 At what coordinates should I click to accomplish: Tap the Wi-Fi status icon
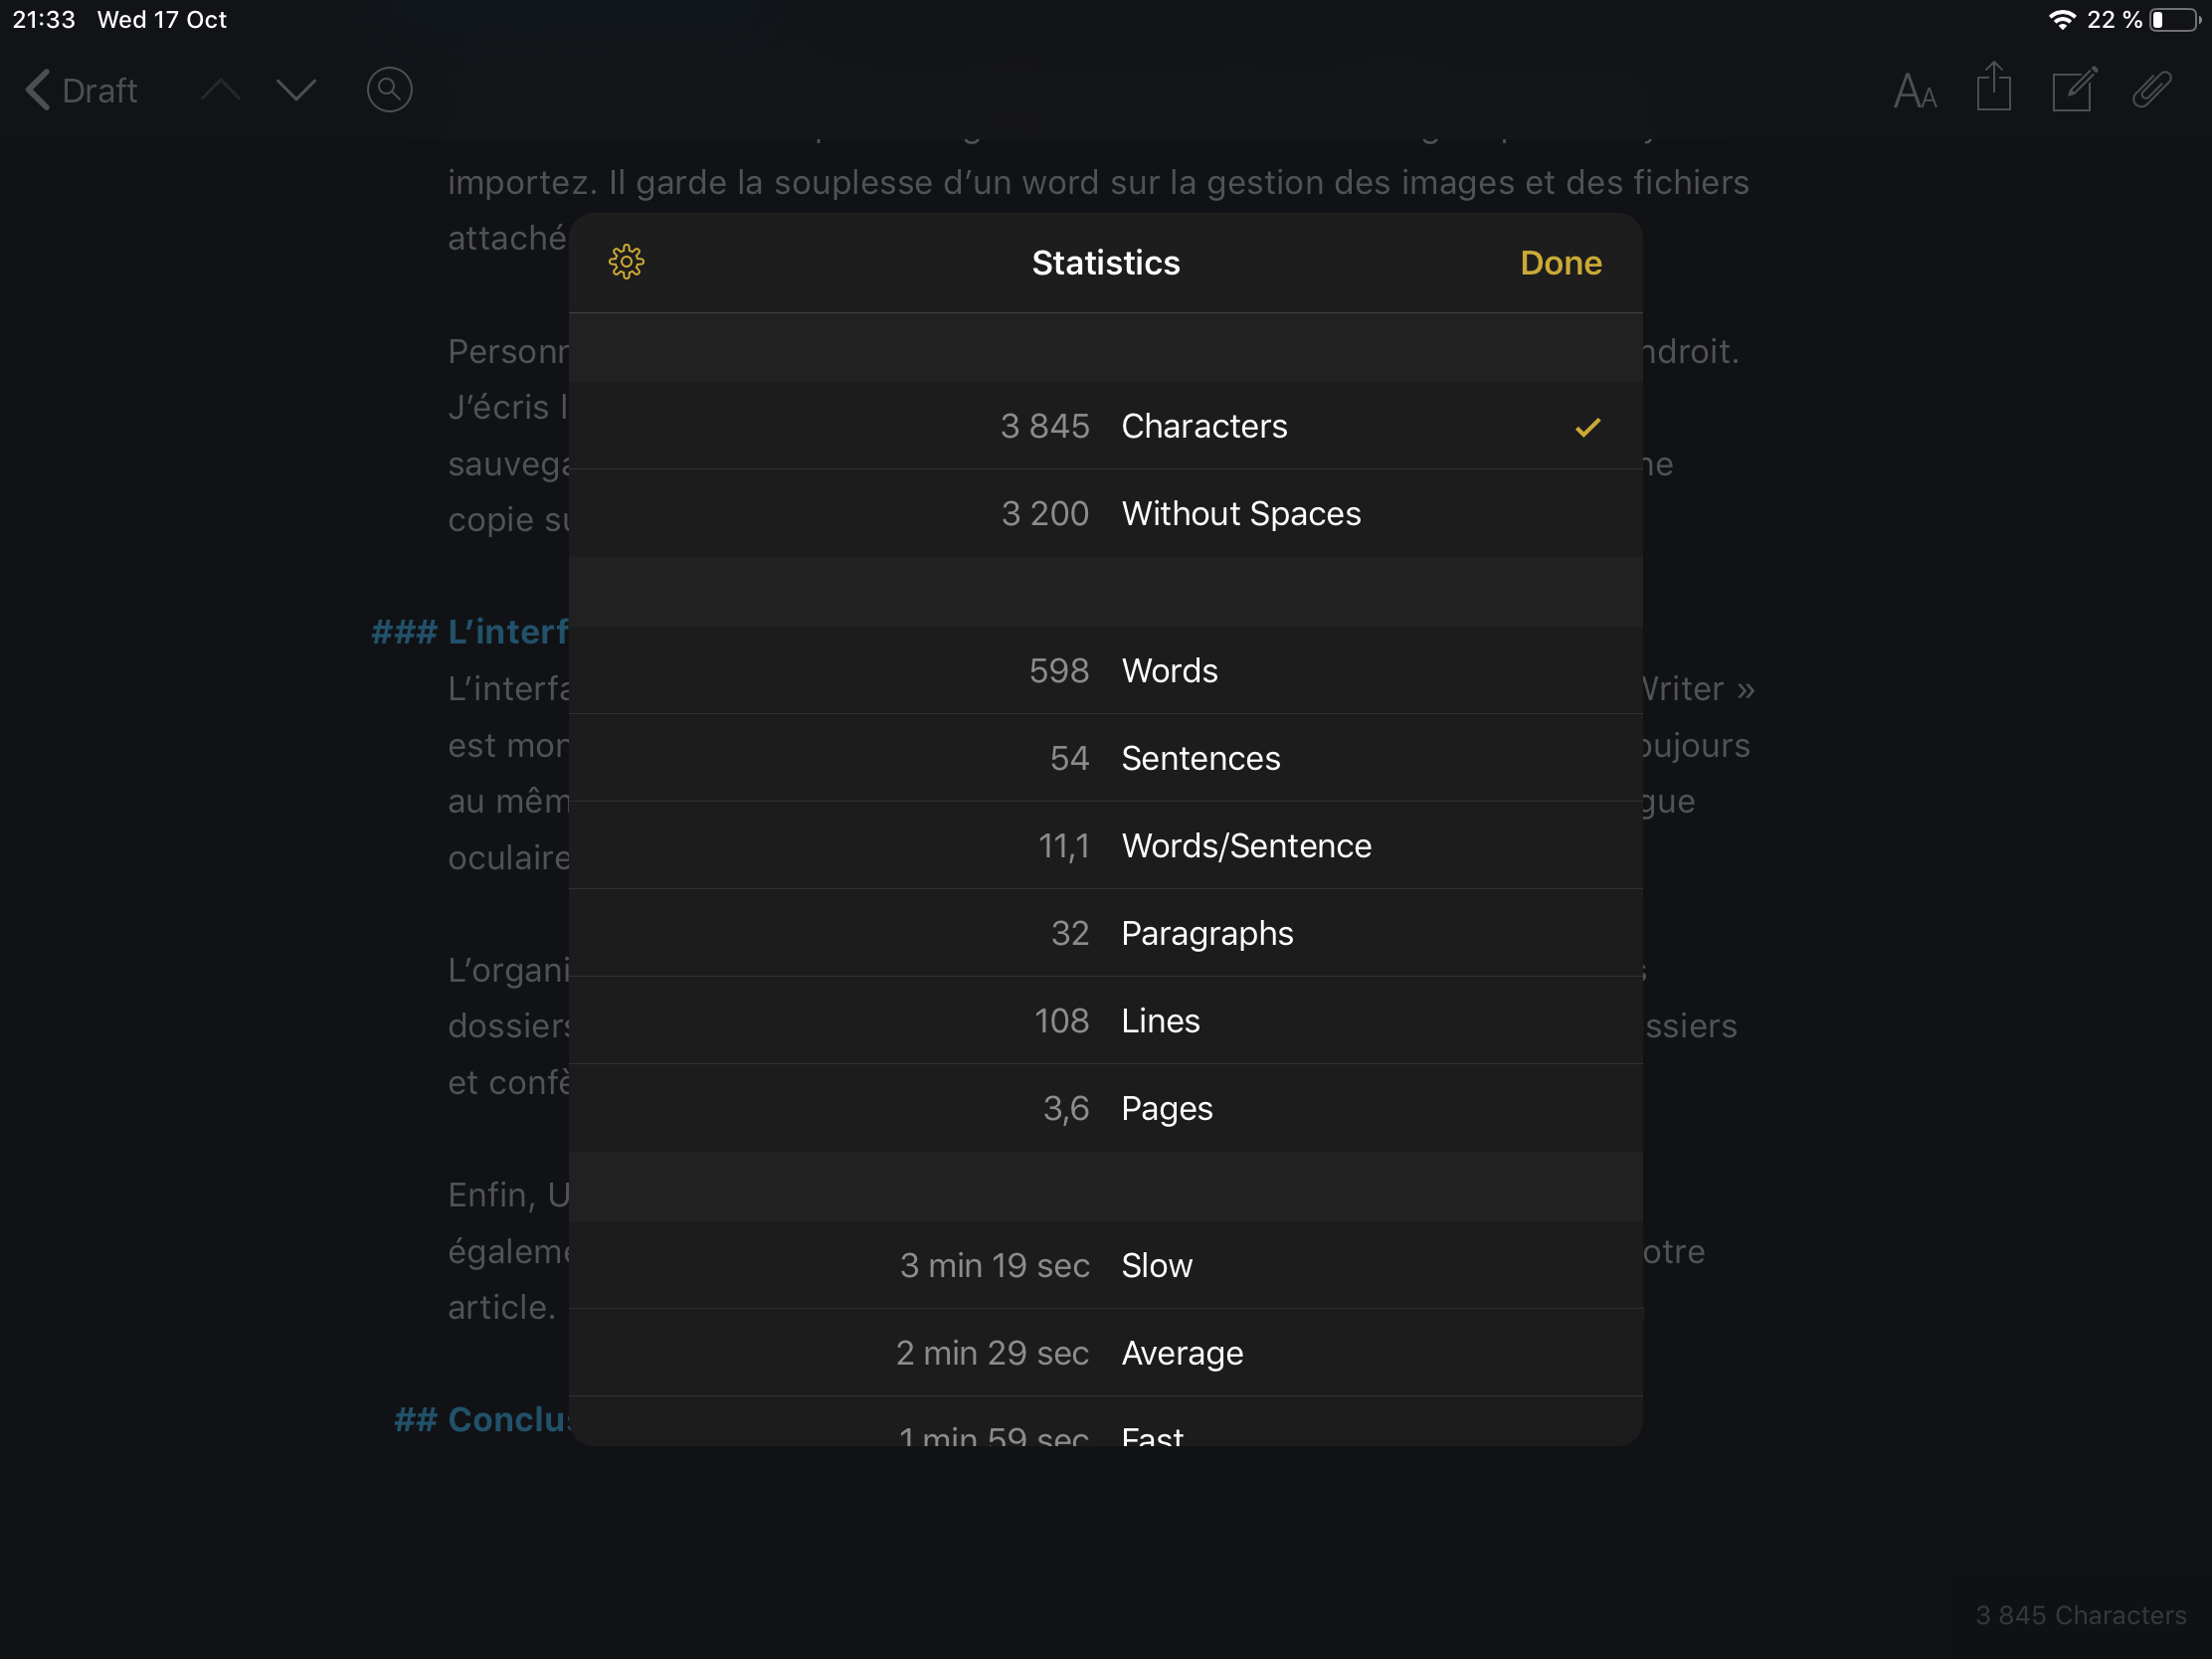[x=2061, y=20]
